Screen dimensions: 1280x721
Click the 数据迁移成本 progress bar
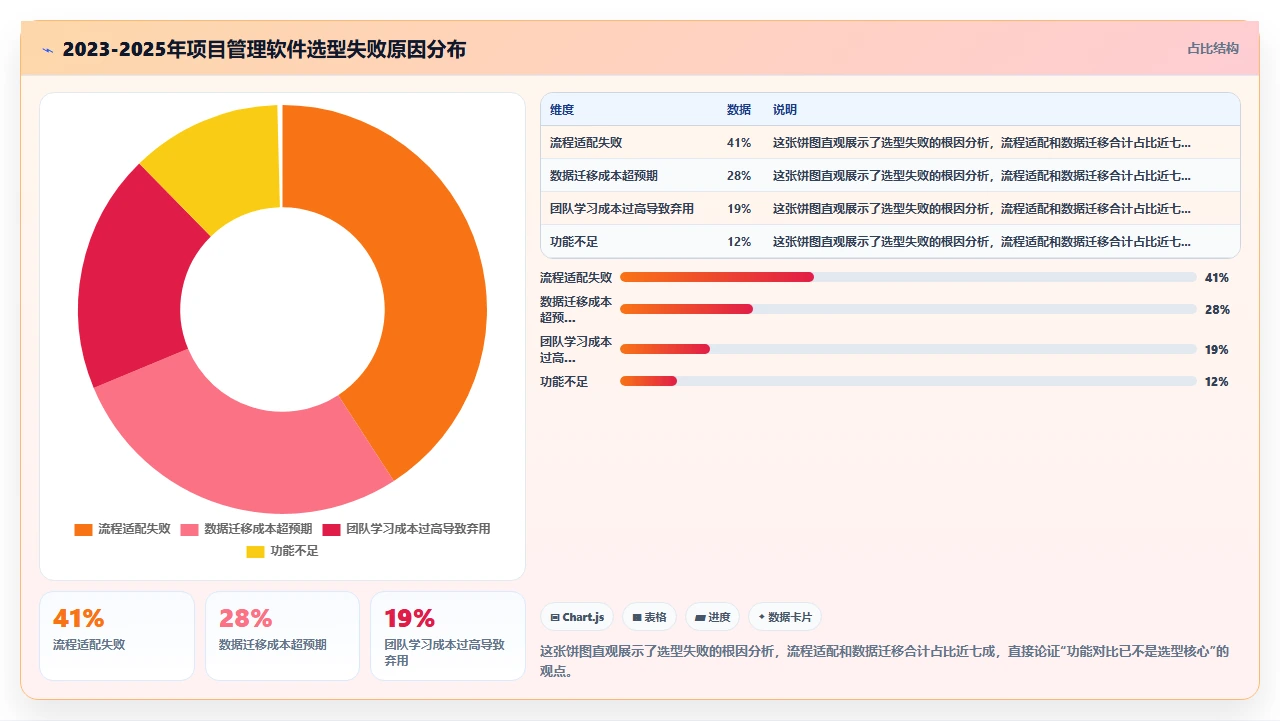click(908, 310)
